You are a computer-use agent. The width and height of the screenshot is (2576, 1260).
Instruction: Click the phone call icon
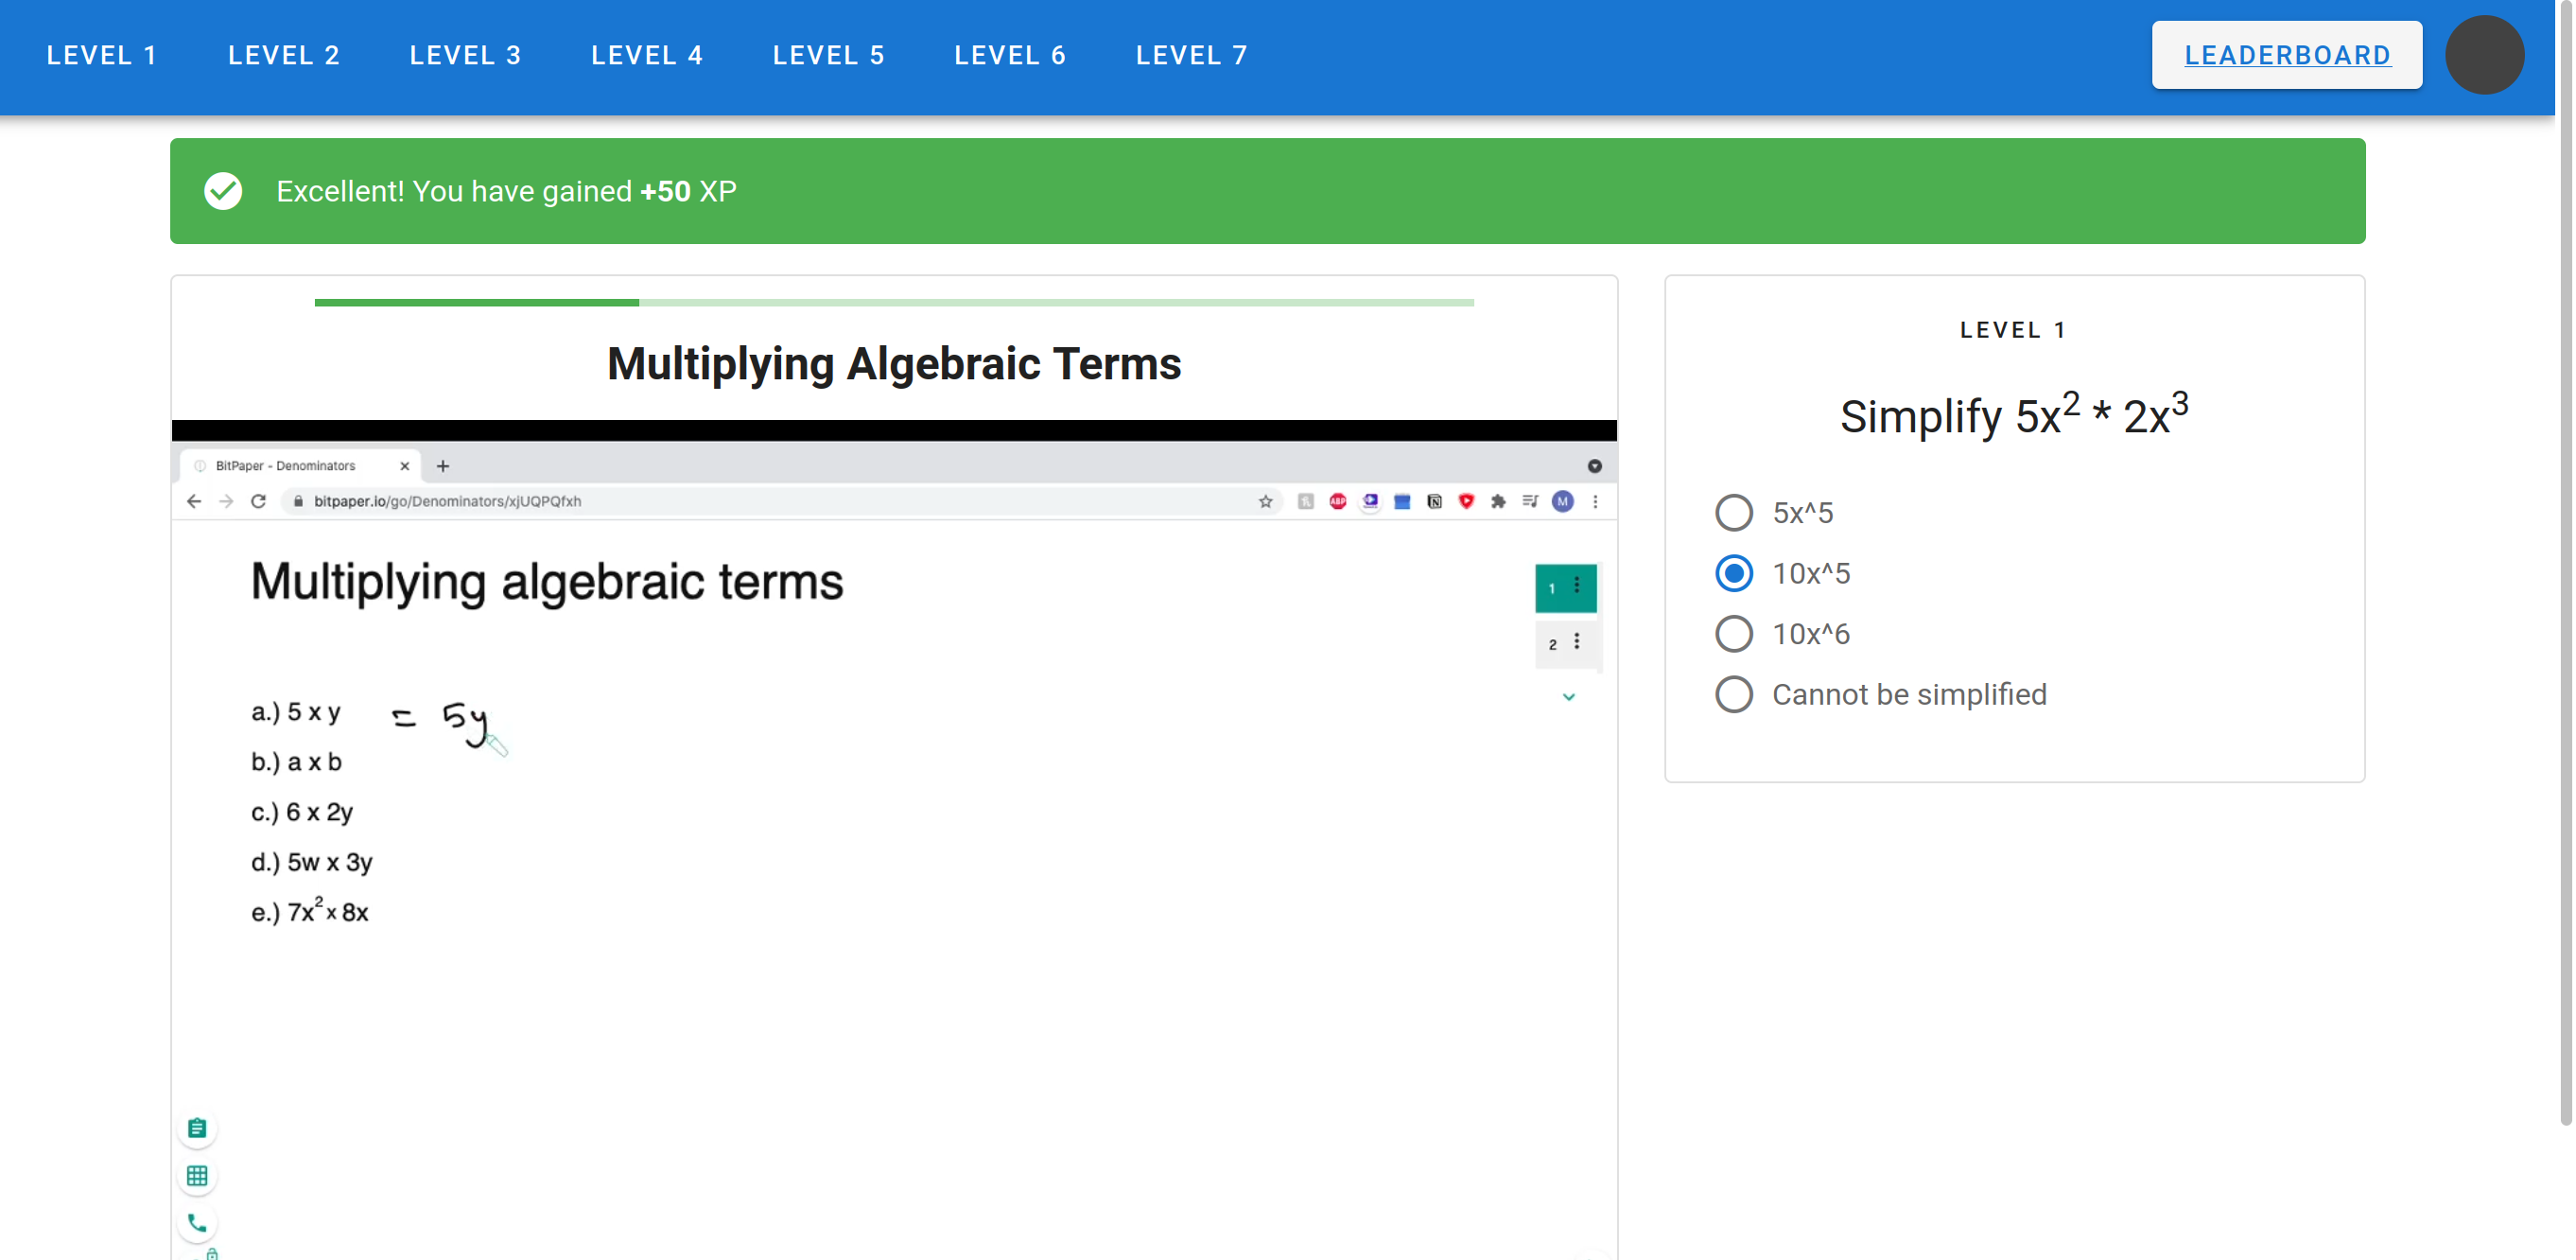[x=197, y=1223]
